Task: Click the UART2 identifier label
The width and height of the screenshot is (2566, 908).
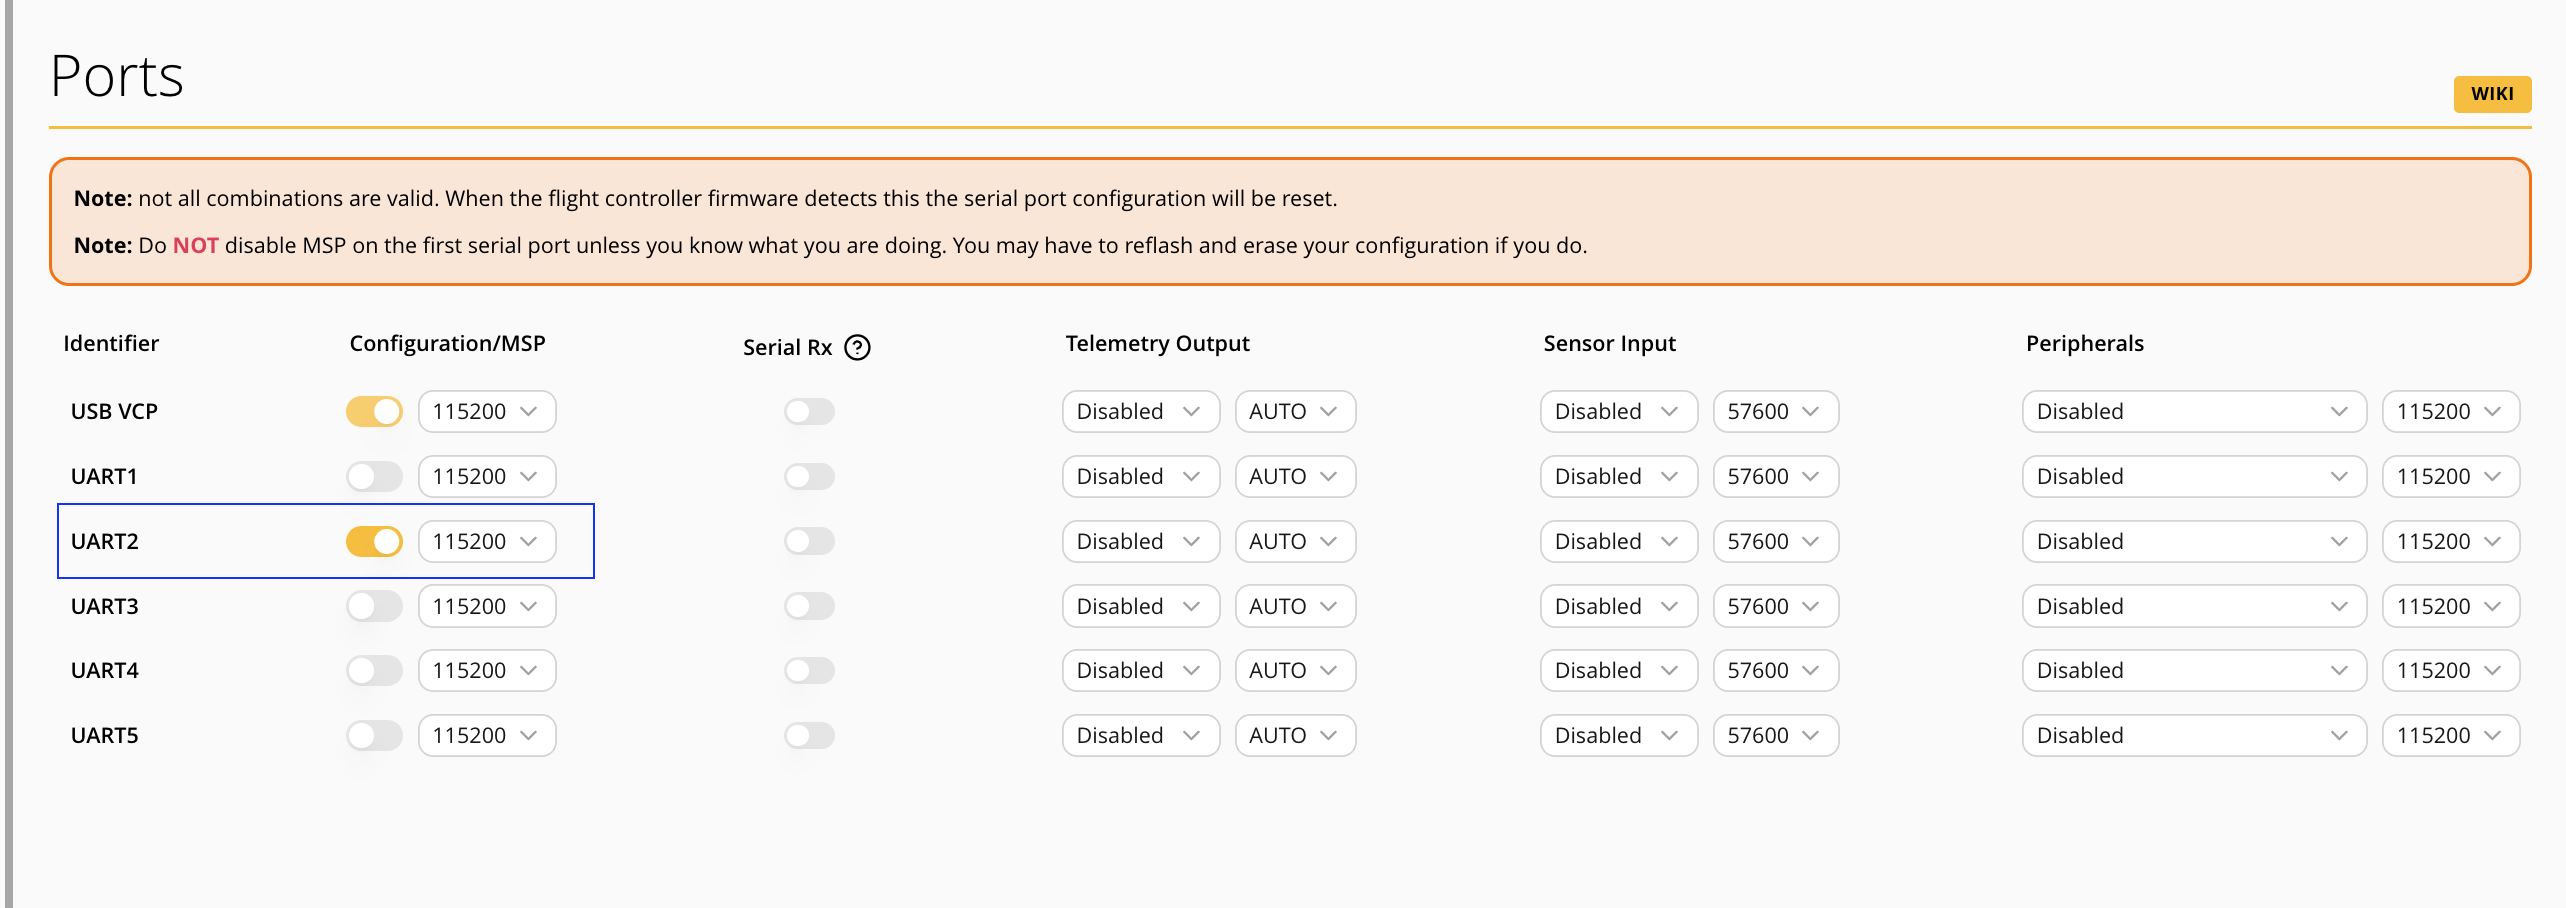Action: click(105, 541)
